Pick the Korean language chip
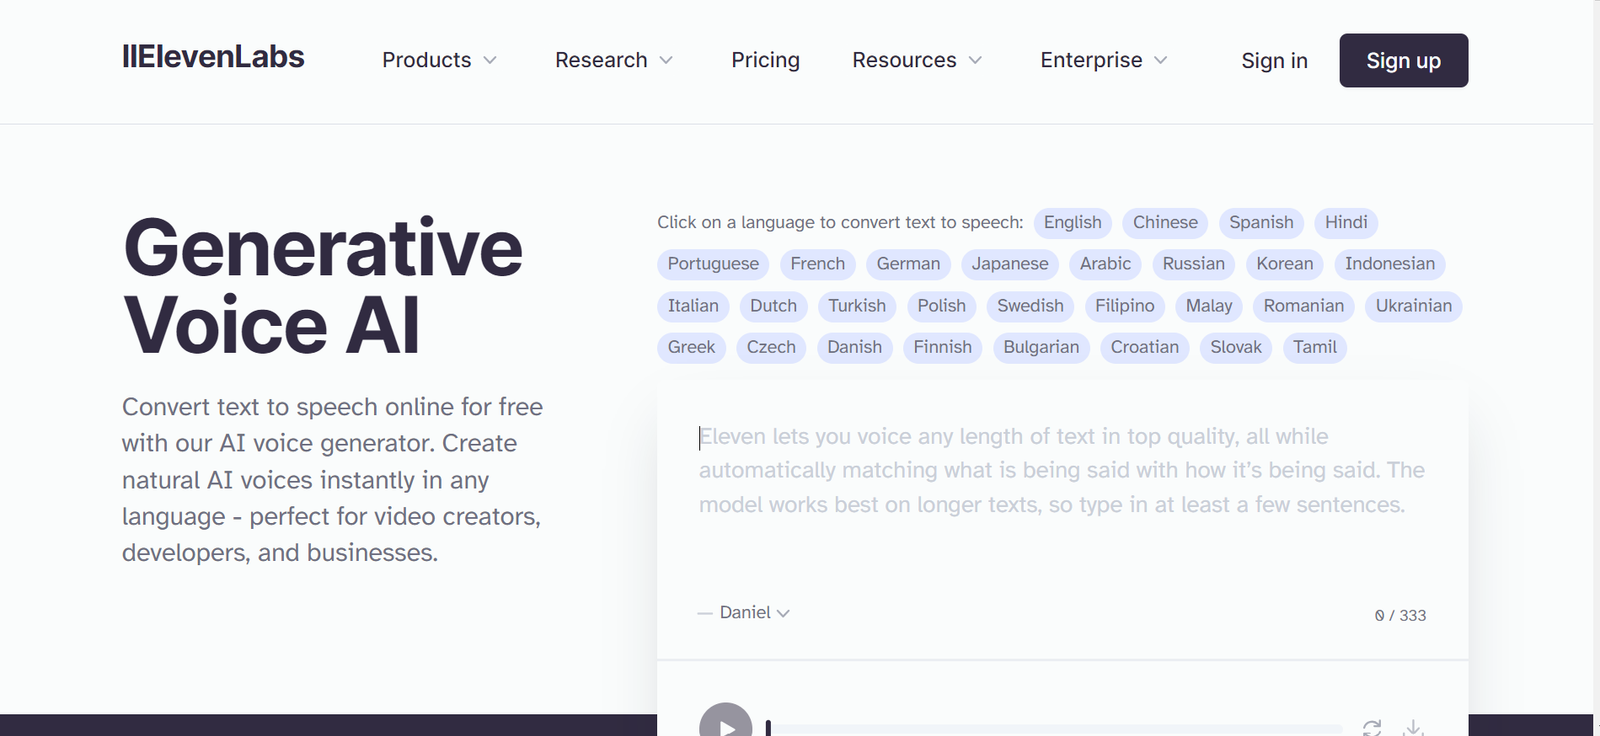The width and height of the screenshot is (1600, 736). [x=1285, y=264]
